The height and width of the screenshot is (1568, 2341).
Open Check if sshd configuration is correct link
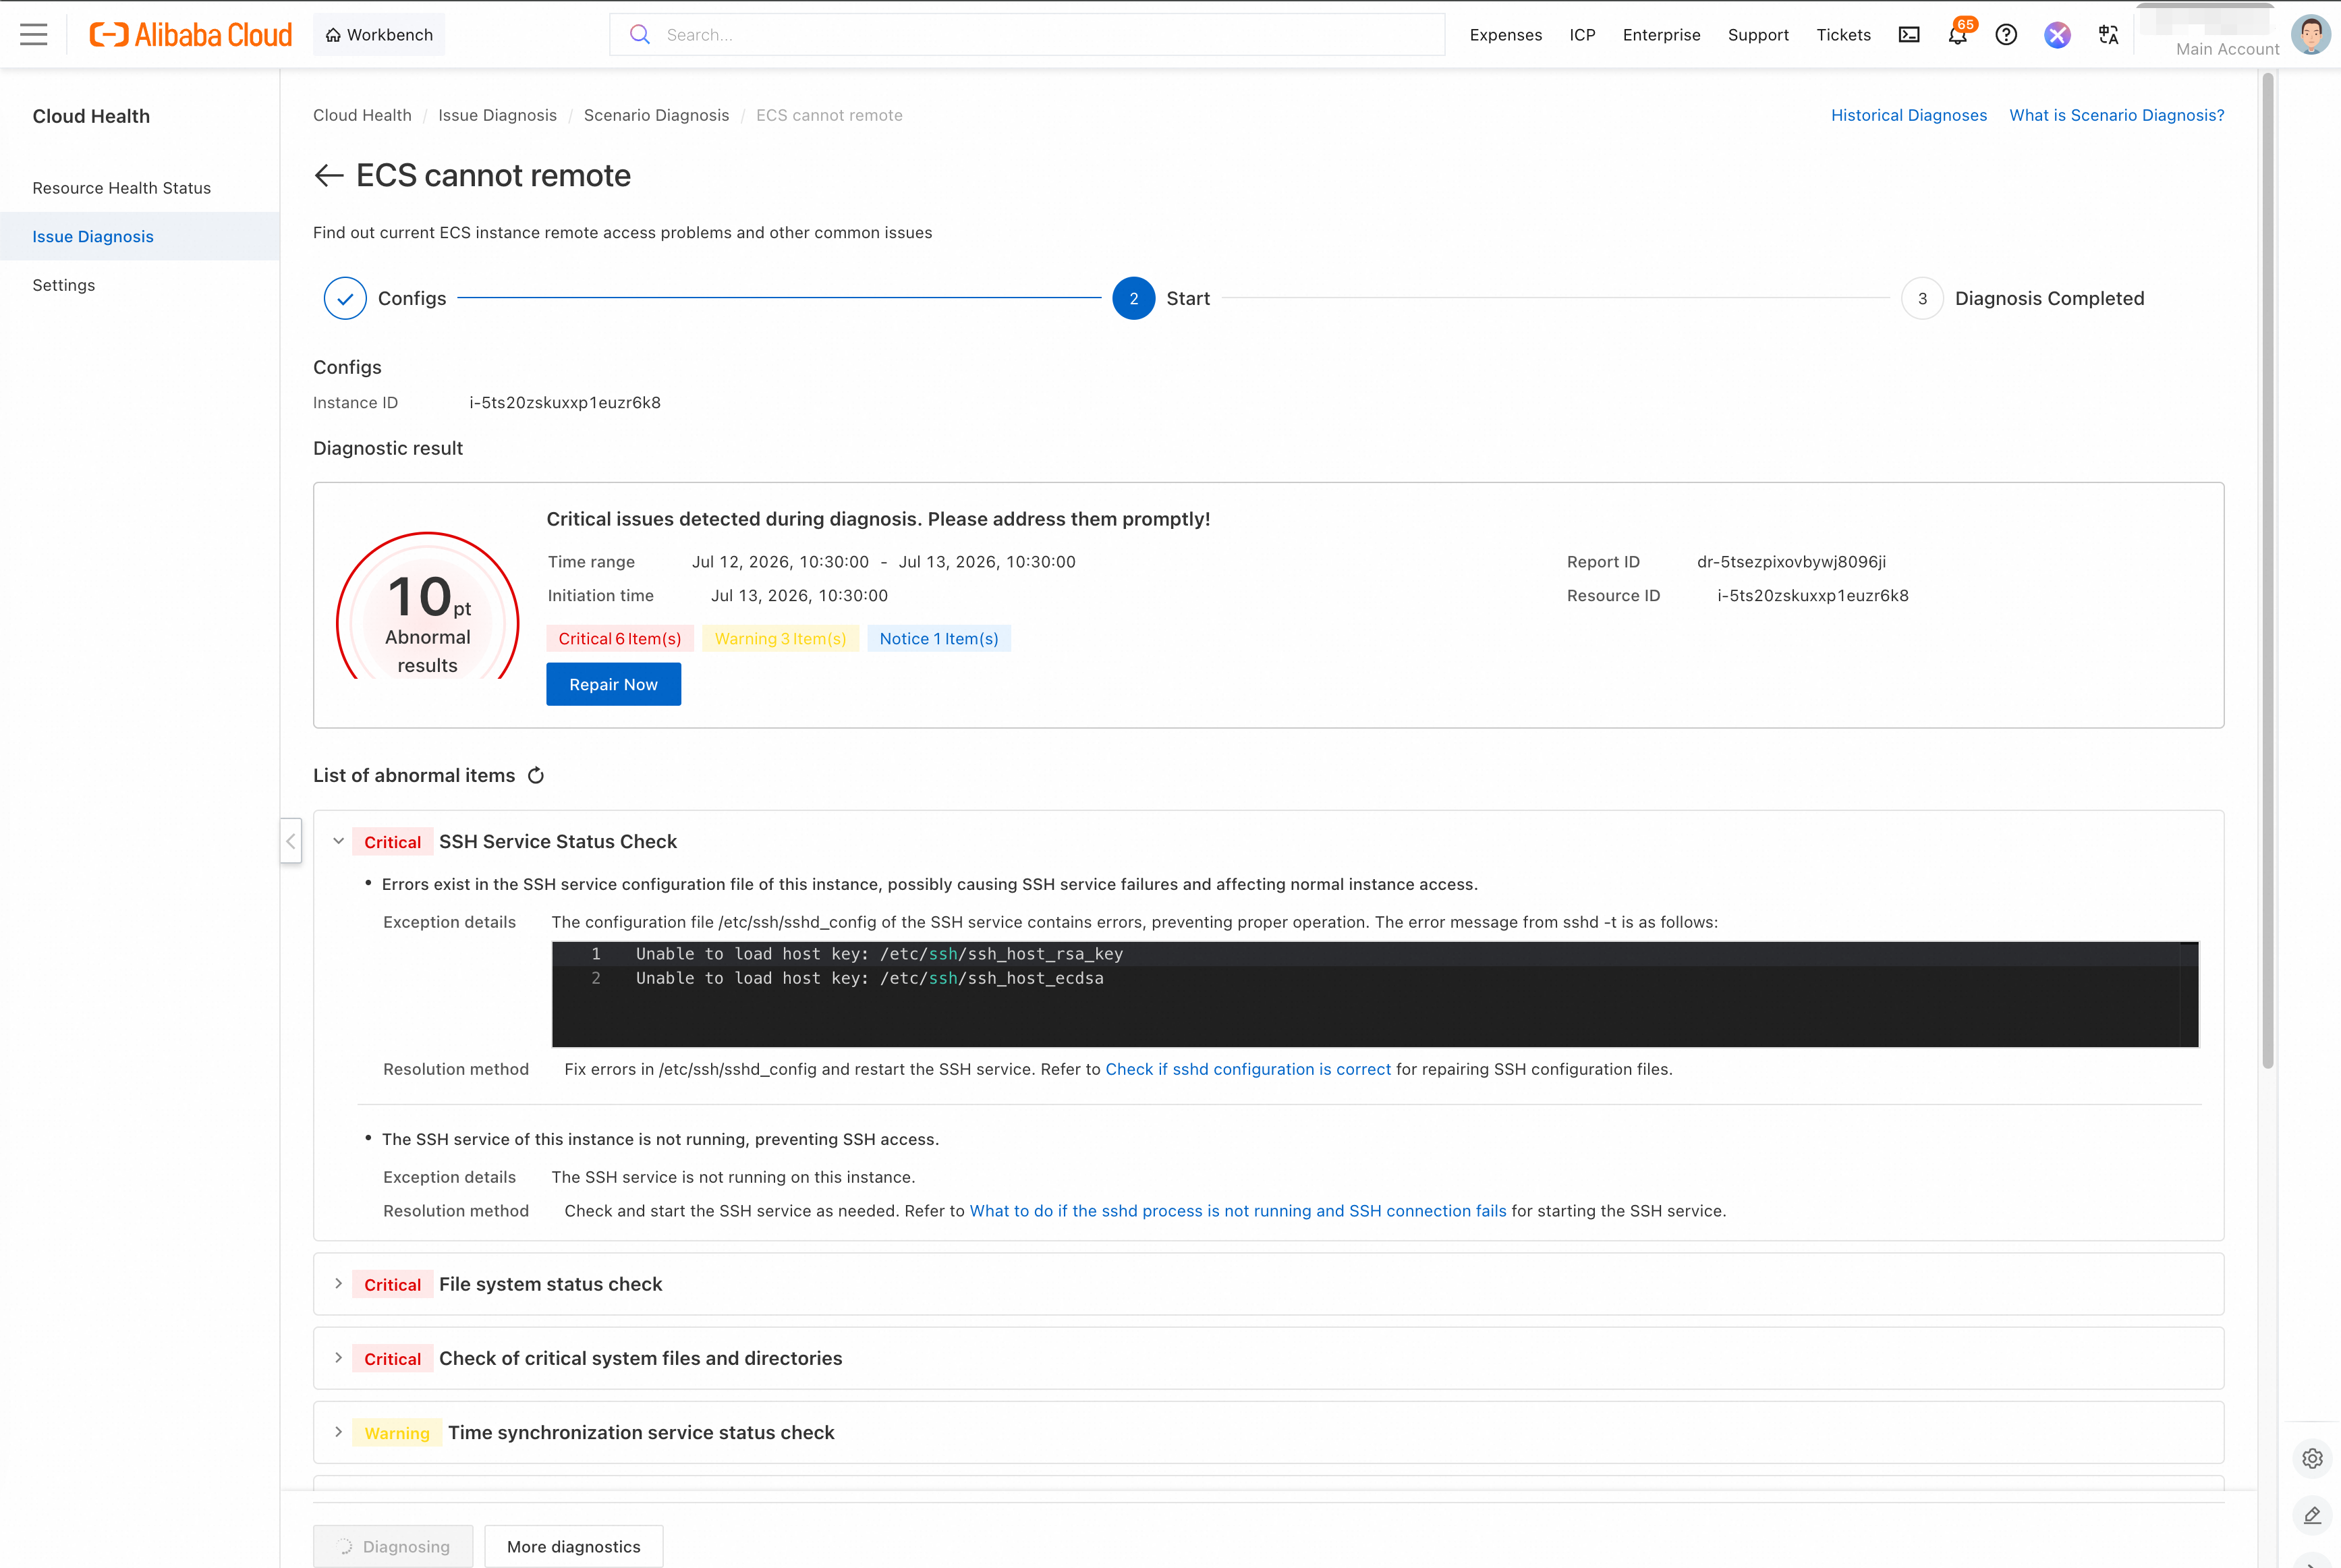coord(1248,1069)
